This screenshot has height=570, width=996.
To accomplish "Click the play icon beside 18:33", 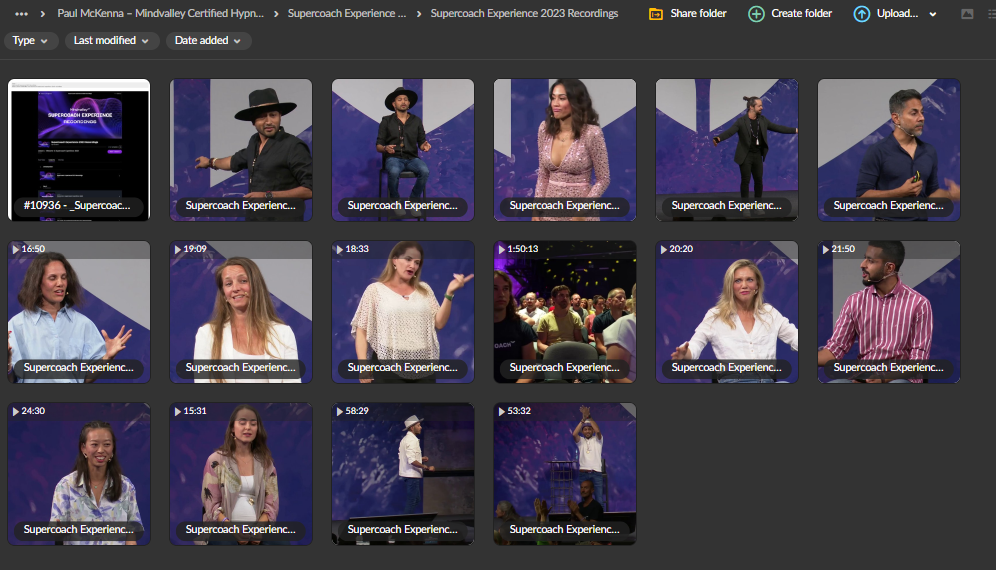I will pos(340,249).
